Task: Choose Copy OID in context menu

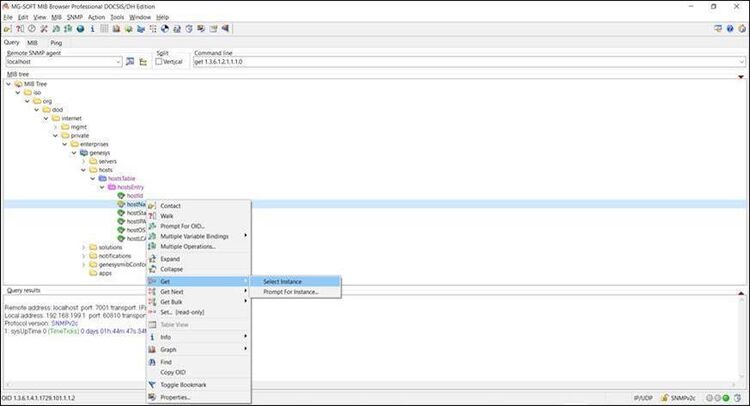Action: pyautogui.click(x=198, y=372)
